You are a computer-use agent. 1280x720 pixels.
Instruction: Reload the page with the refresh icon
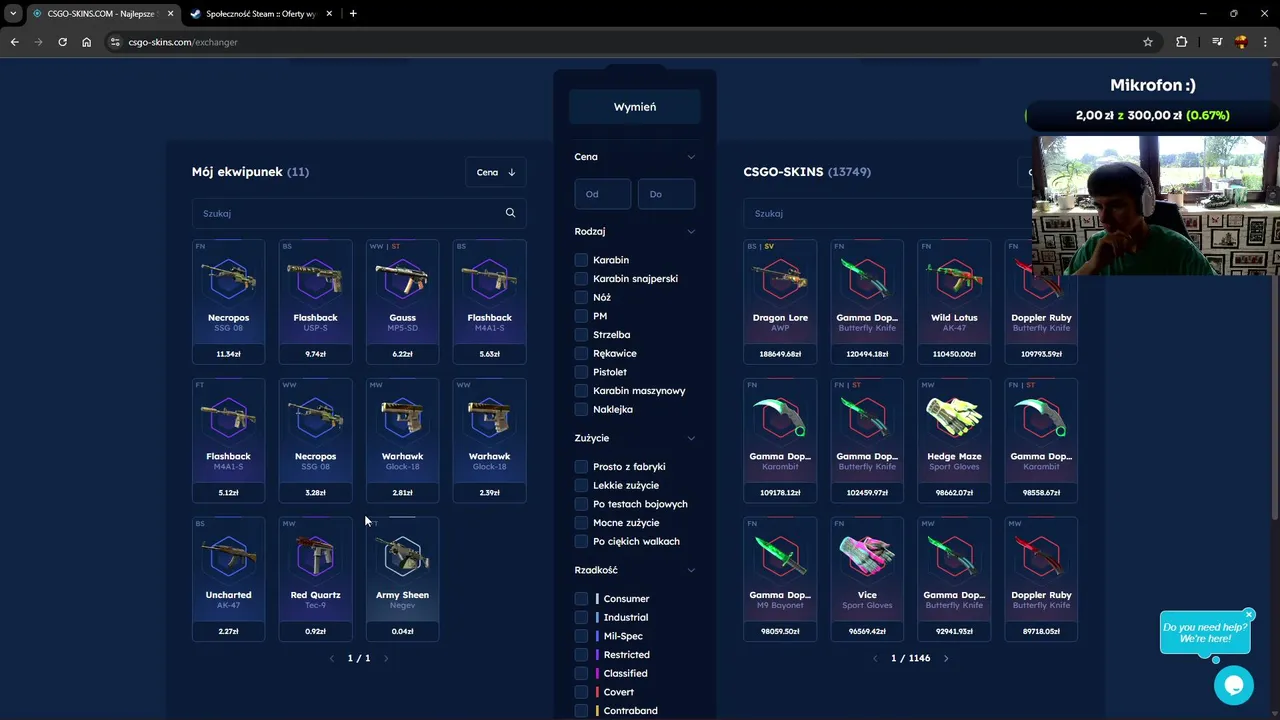pyautogui.click(x=62, y=42)
